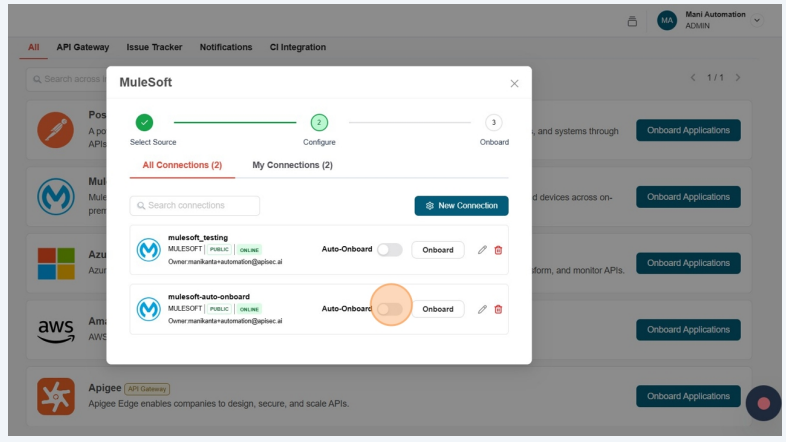Switch to My Connections (2) tab
This screenshot has width=786, height=442.
(292, 165)
